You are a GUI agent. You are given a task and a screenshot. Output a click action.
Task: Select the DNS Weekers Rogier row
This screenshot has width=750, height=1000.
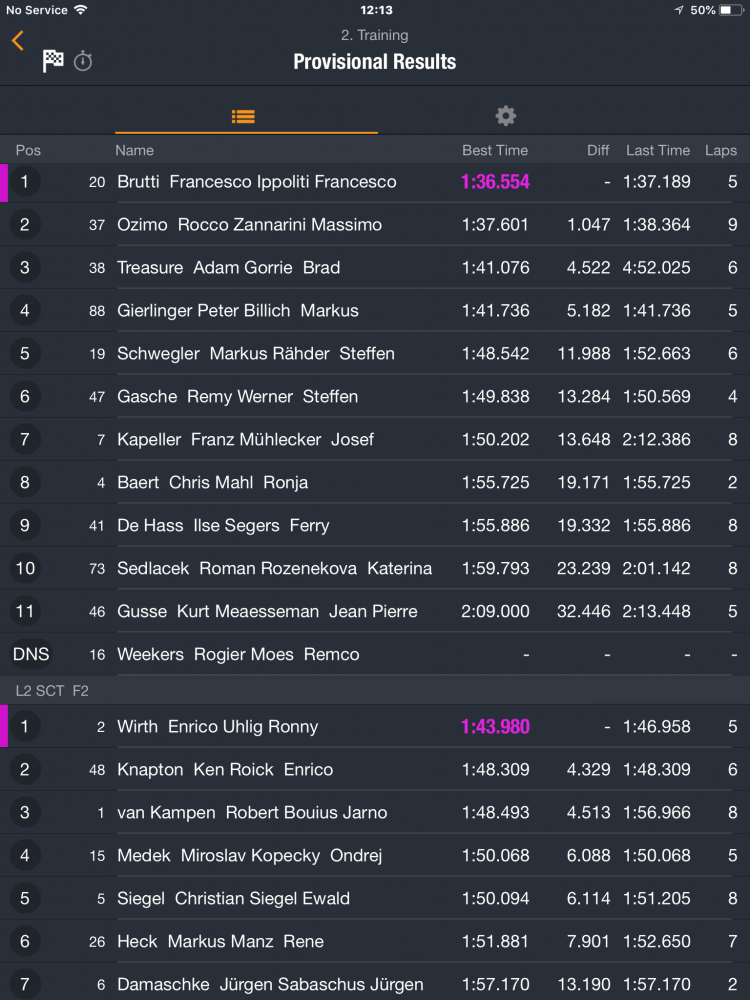click(x=375, y=654)
